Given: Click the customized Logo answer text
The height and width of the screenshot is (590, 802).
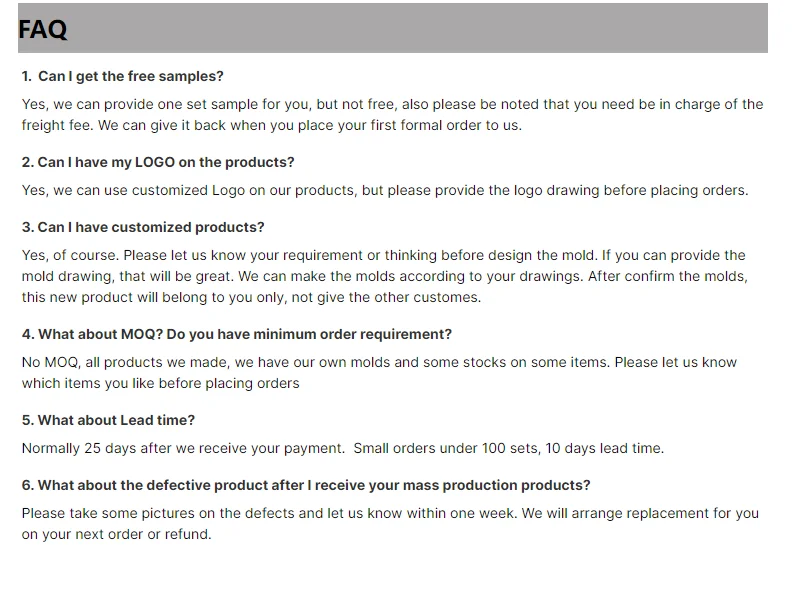Looking at the screenshot, I should pyautogui.click(x=385, y=190).
